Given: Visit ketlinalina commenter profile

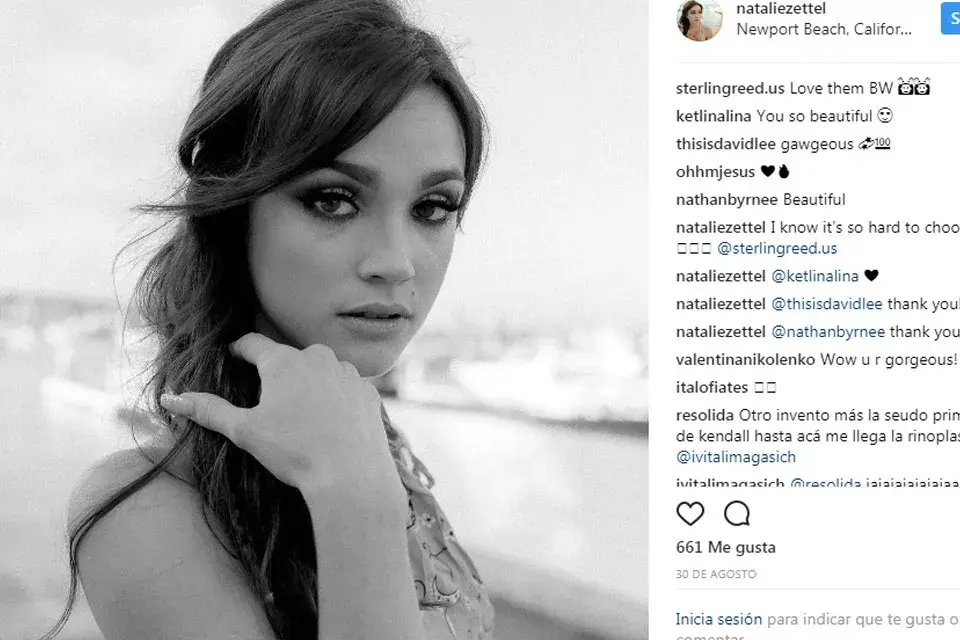Looking at the screenshot, I should point(713,116).
